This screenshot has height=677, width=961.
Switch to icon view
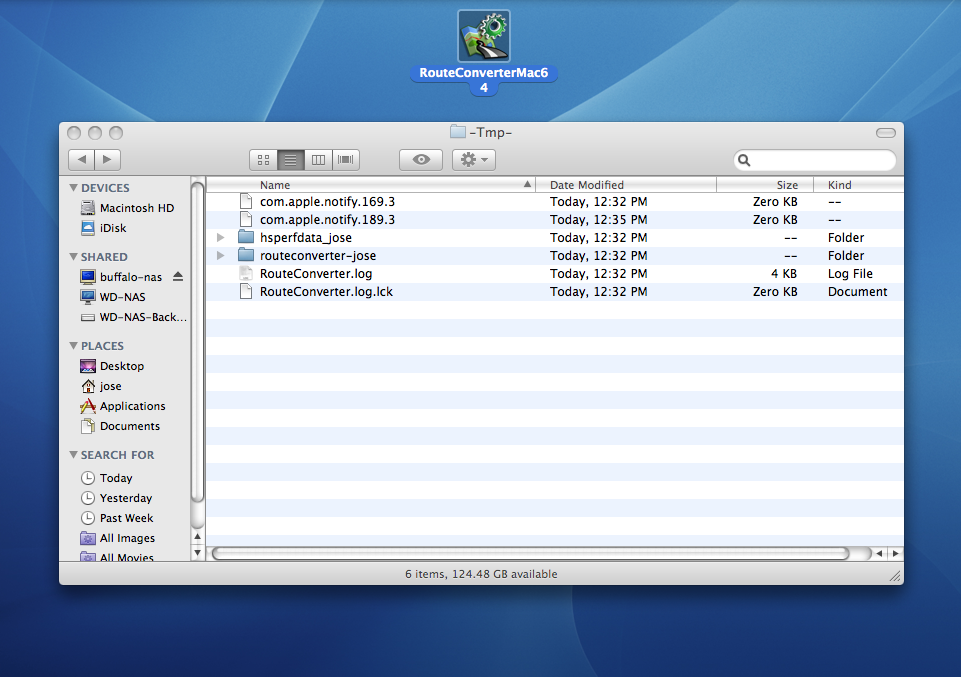tap(264, 160)
